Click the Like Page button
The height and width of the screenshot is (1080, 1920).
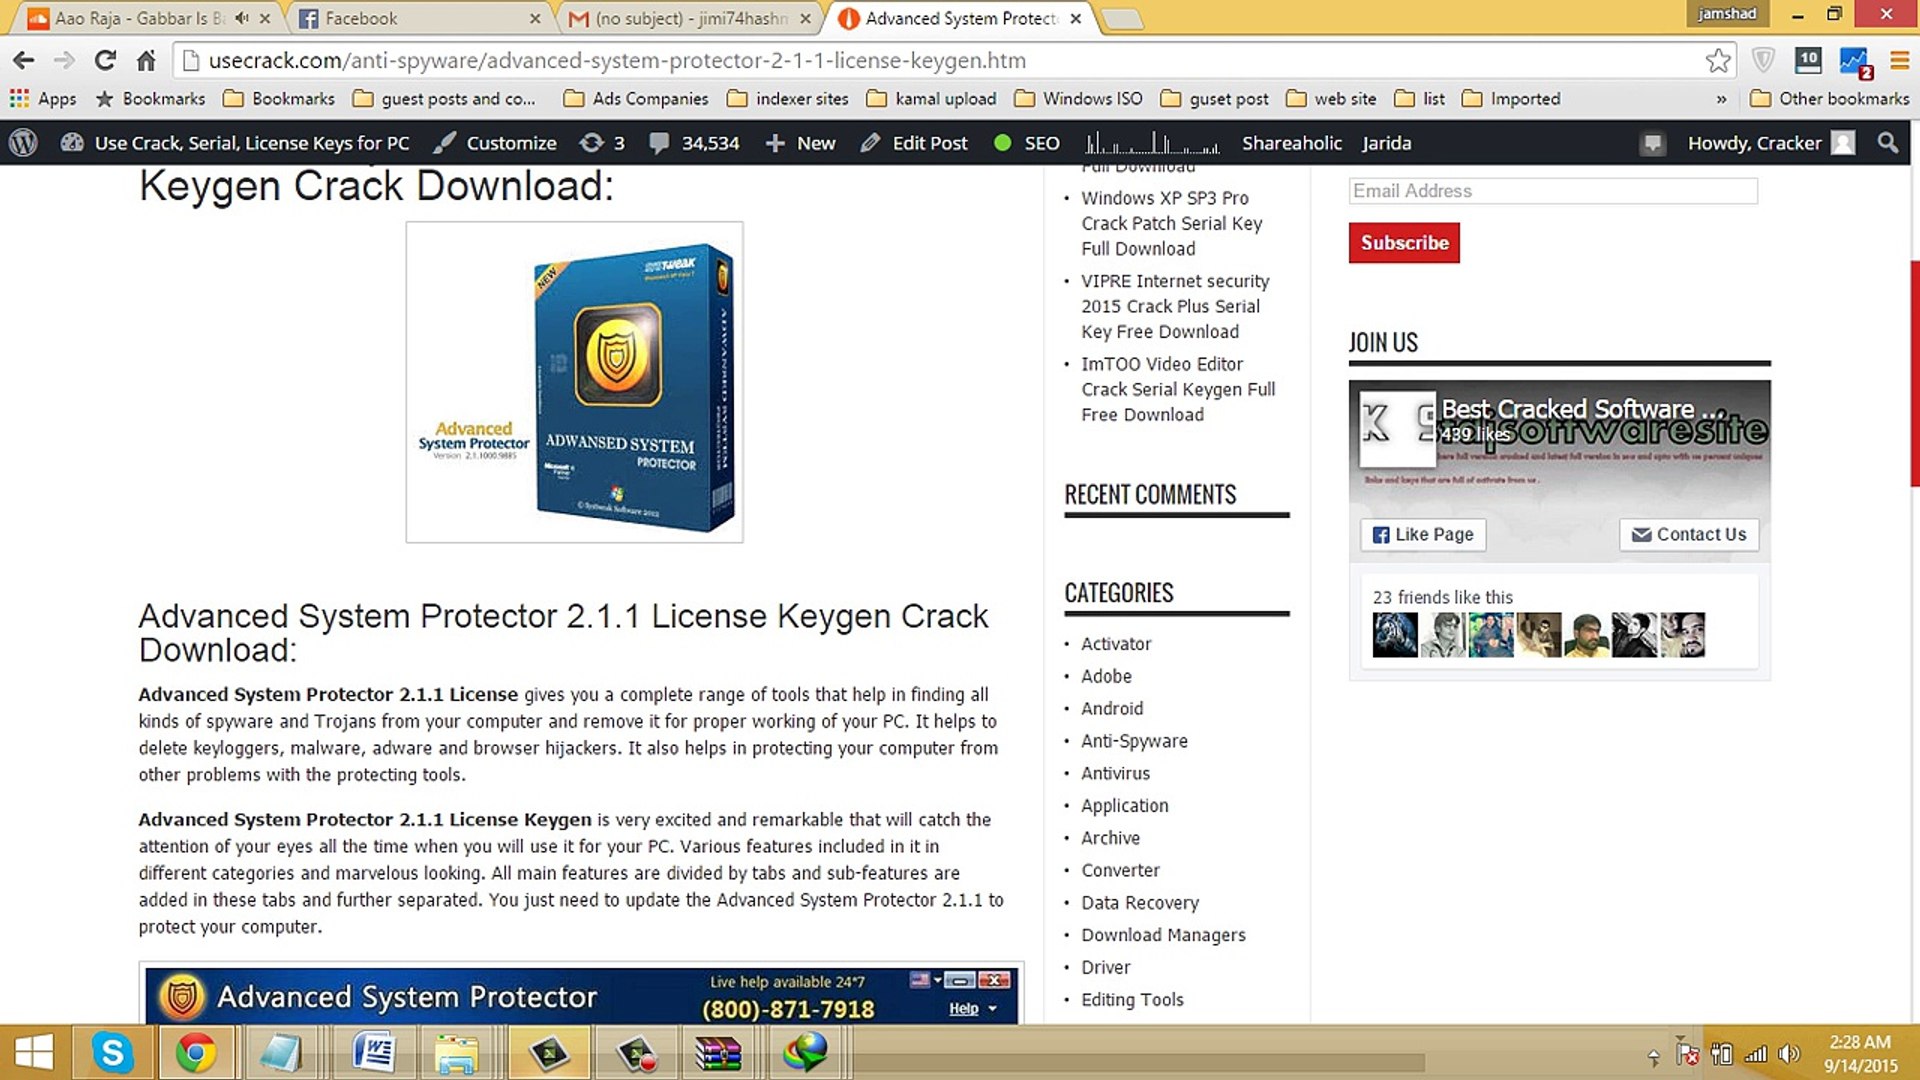click(1423, 535)
